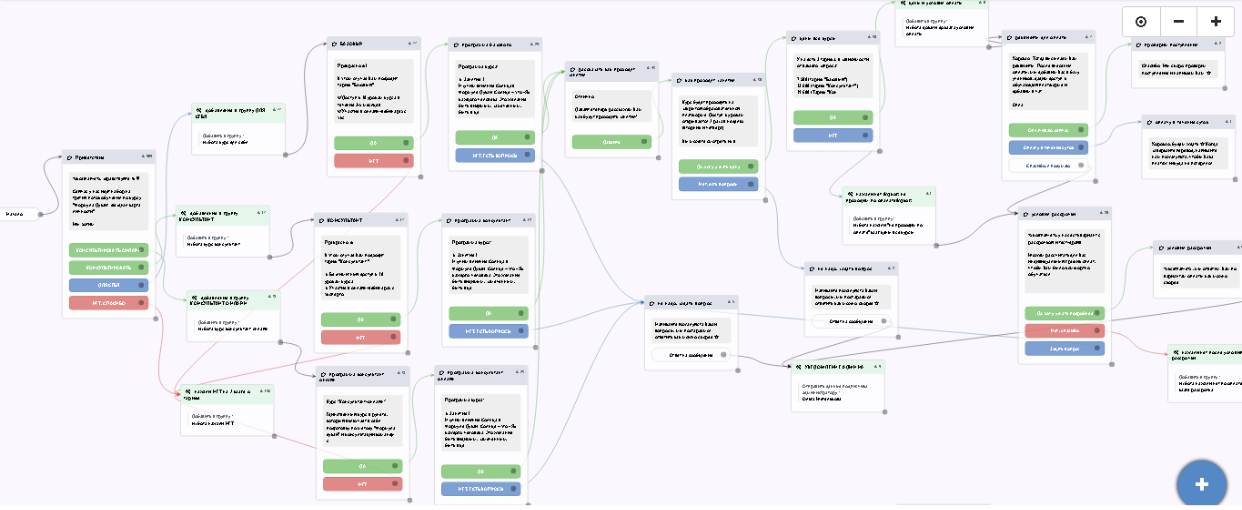This screenshot has width=1242, height=510.
Task: Select the red НЕТ button in БАЗОВЫЙ block
Action: tap(373, 161)
